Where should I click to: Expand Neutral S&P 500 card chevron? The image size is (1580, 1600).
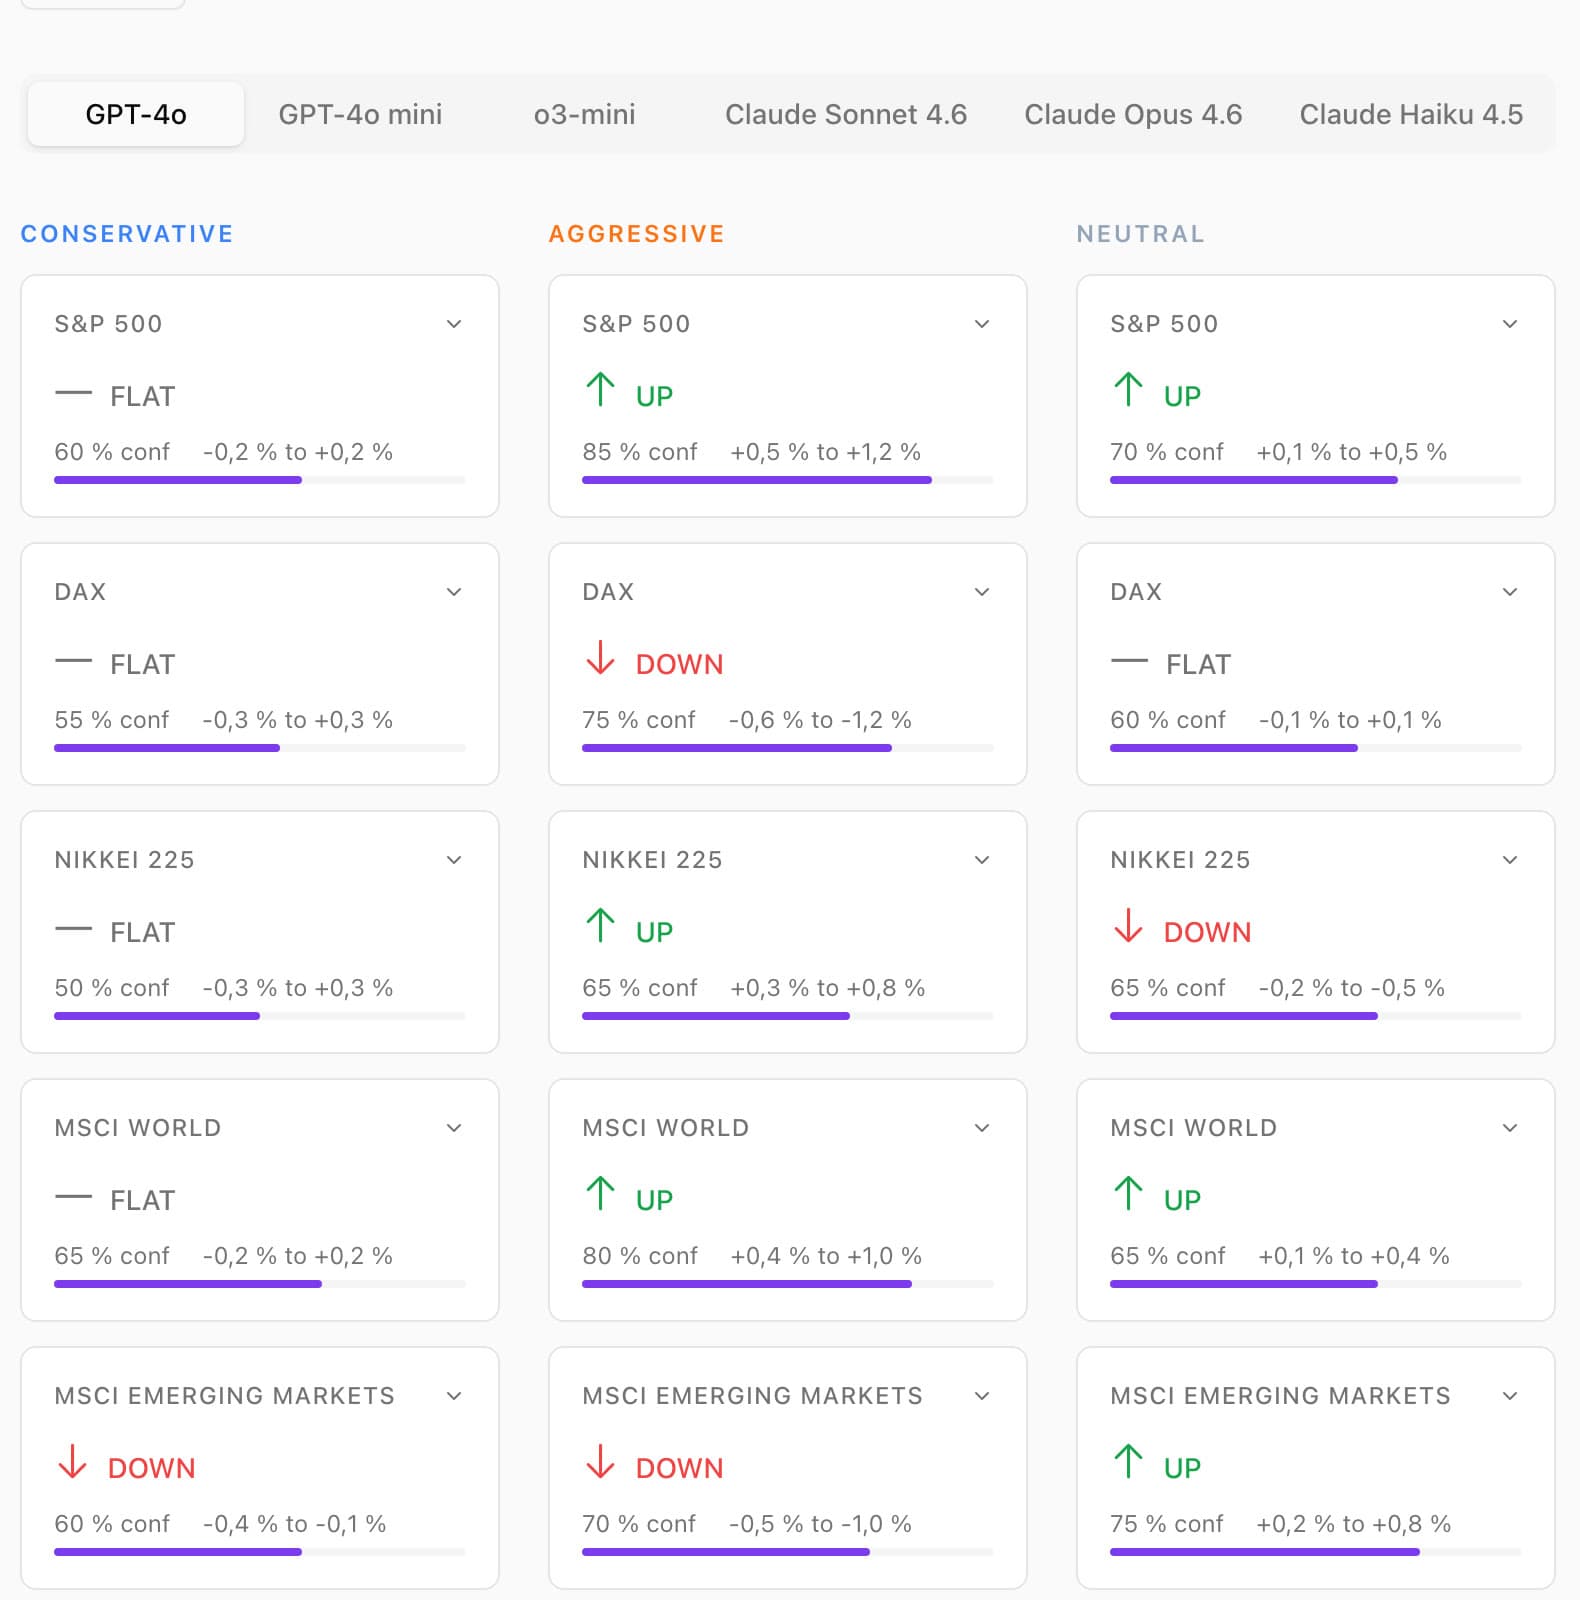pyautogui.click(x=1510, y=324)
